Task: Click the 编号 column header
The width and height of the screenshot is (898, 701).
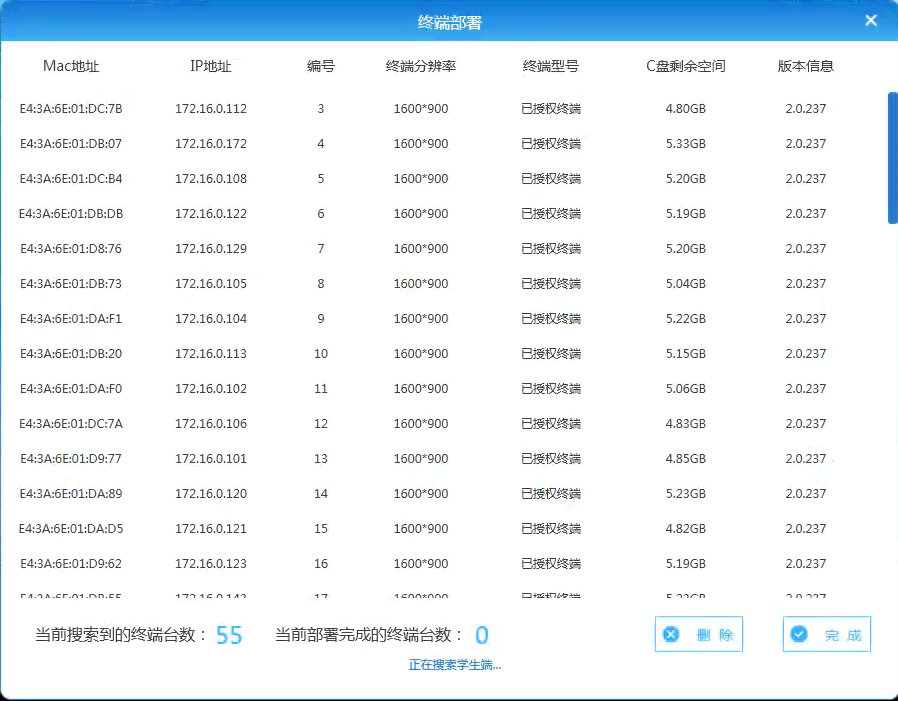Action: [320, 67]
